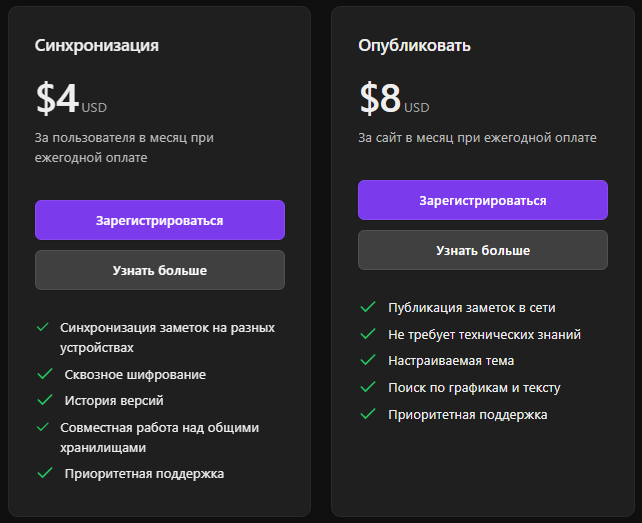Click checkmark beside "Не требует технических знаний"
The height and width of the screenshot is (523, 642).
pos(367,334)
